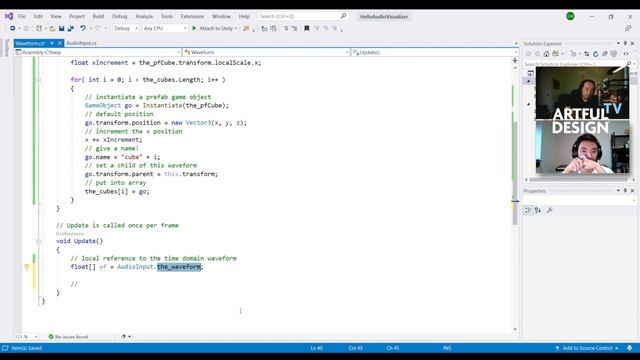Click the notifications bell in status bar
This screenshot has width=640, height=360.
click(x=629, y=348)
